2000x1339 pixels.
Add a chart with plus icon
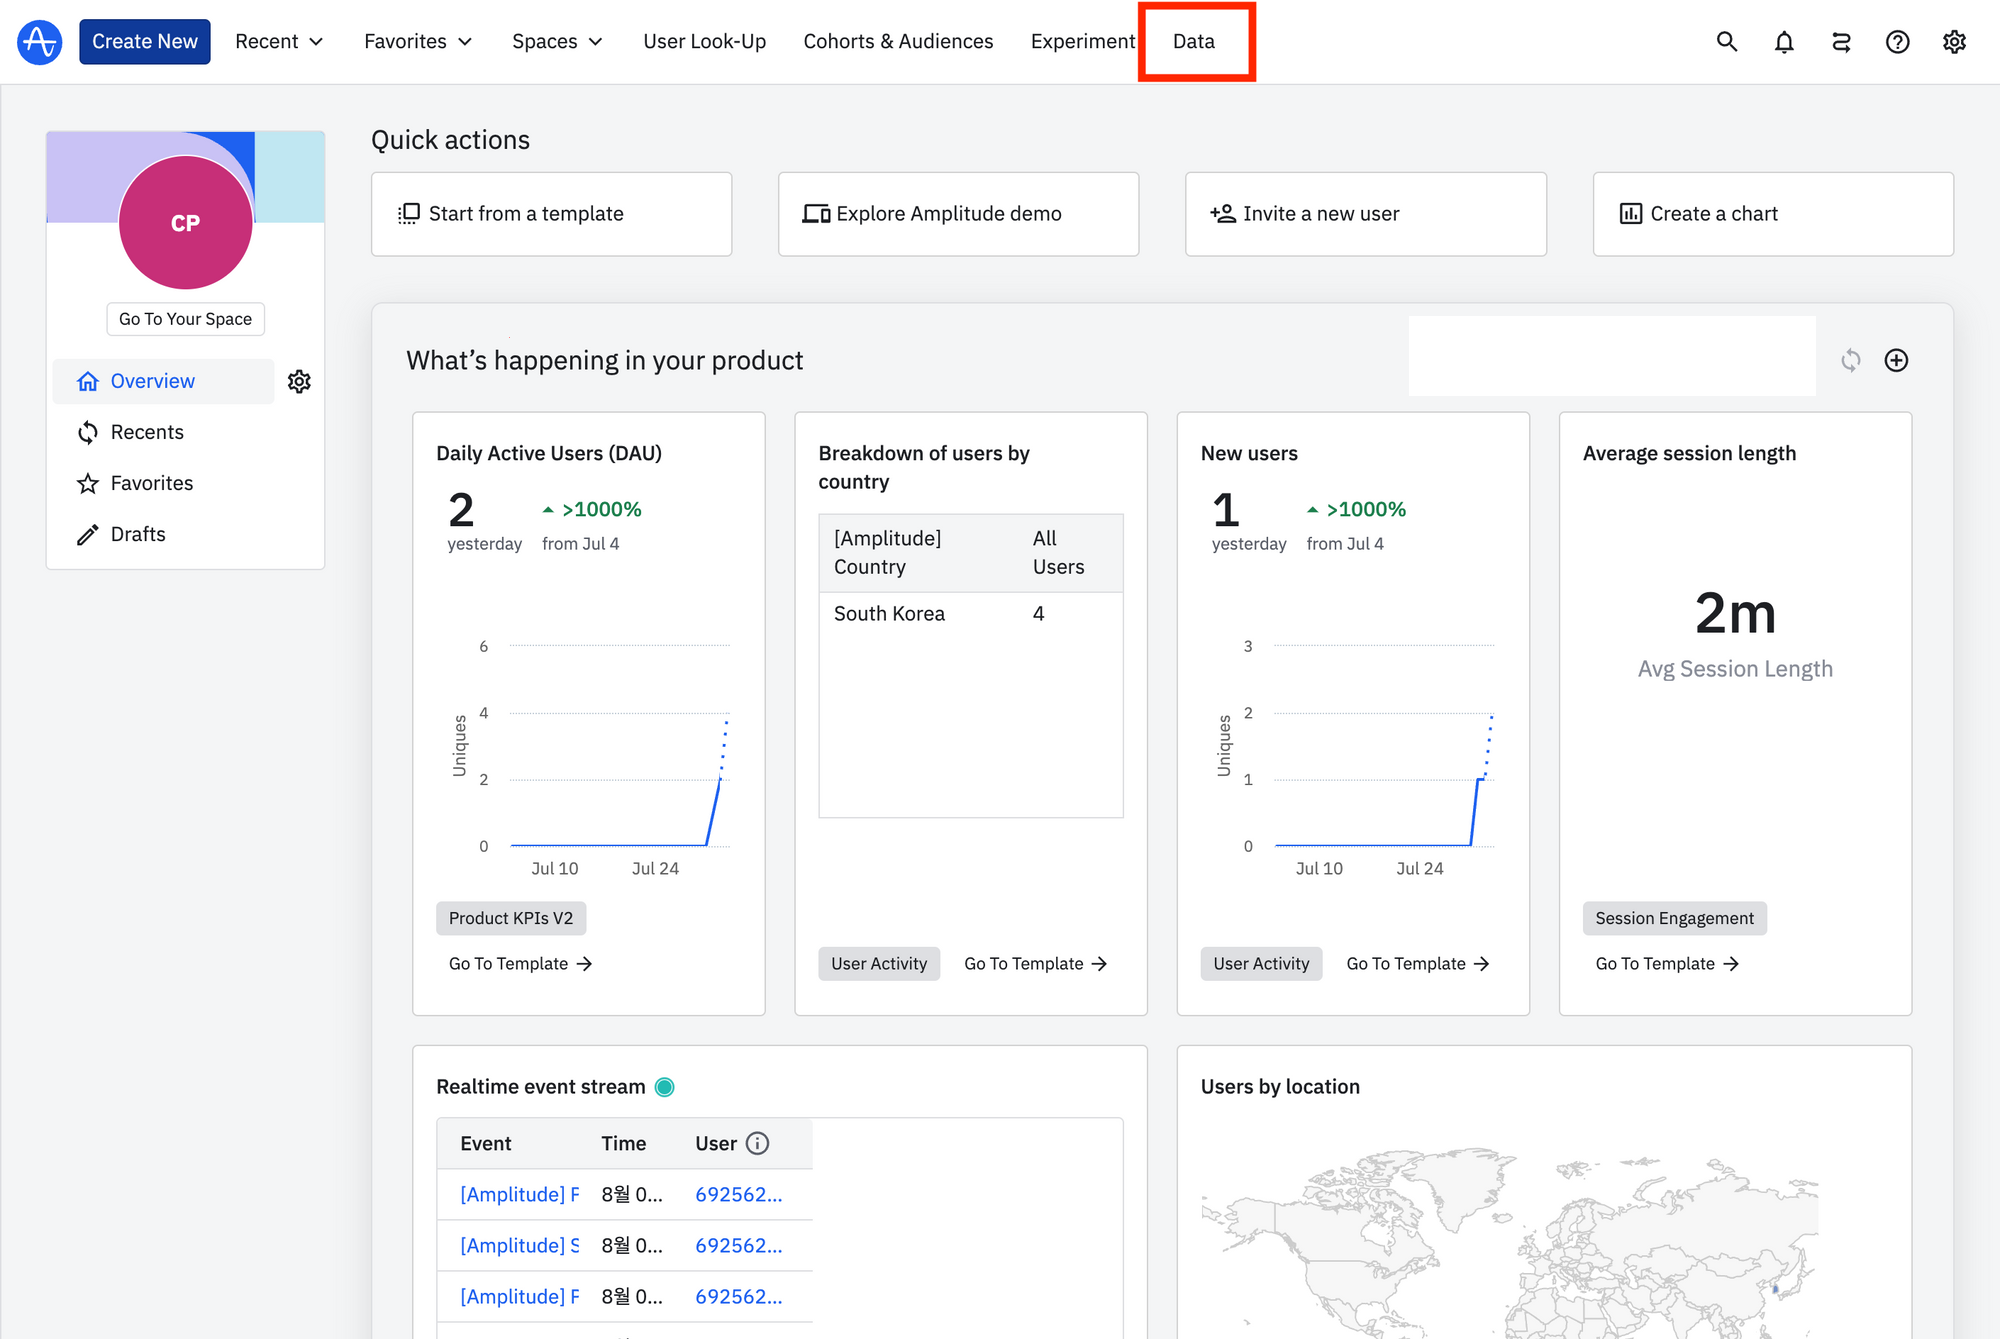pyautogui.click(x=1896, y=360)
